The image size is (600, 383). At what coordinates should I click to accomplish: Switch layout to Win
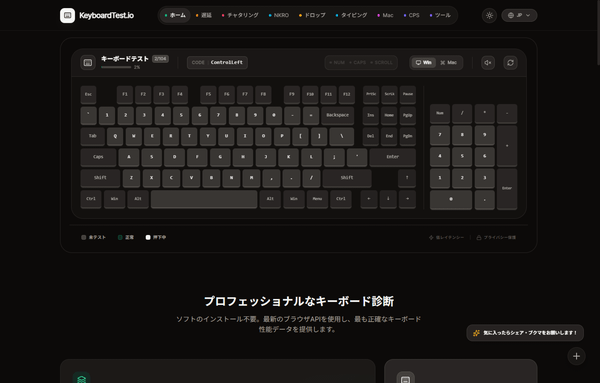424,62
